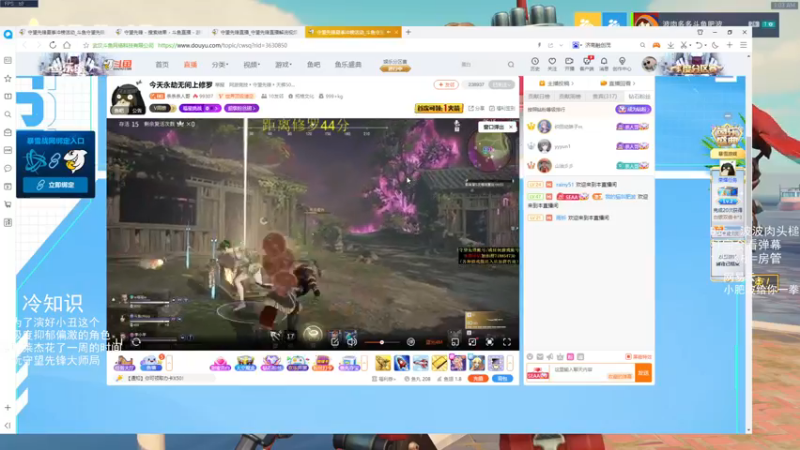Open 鱼吧 in Douyu navigation
The width and height of the screenshot is (800, 450).
point(313,65)
